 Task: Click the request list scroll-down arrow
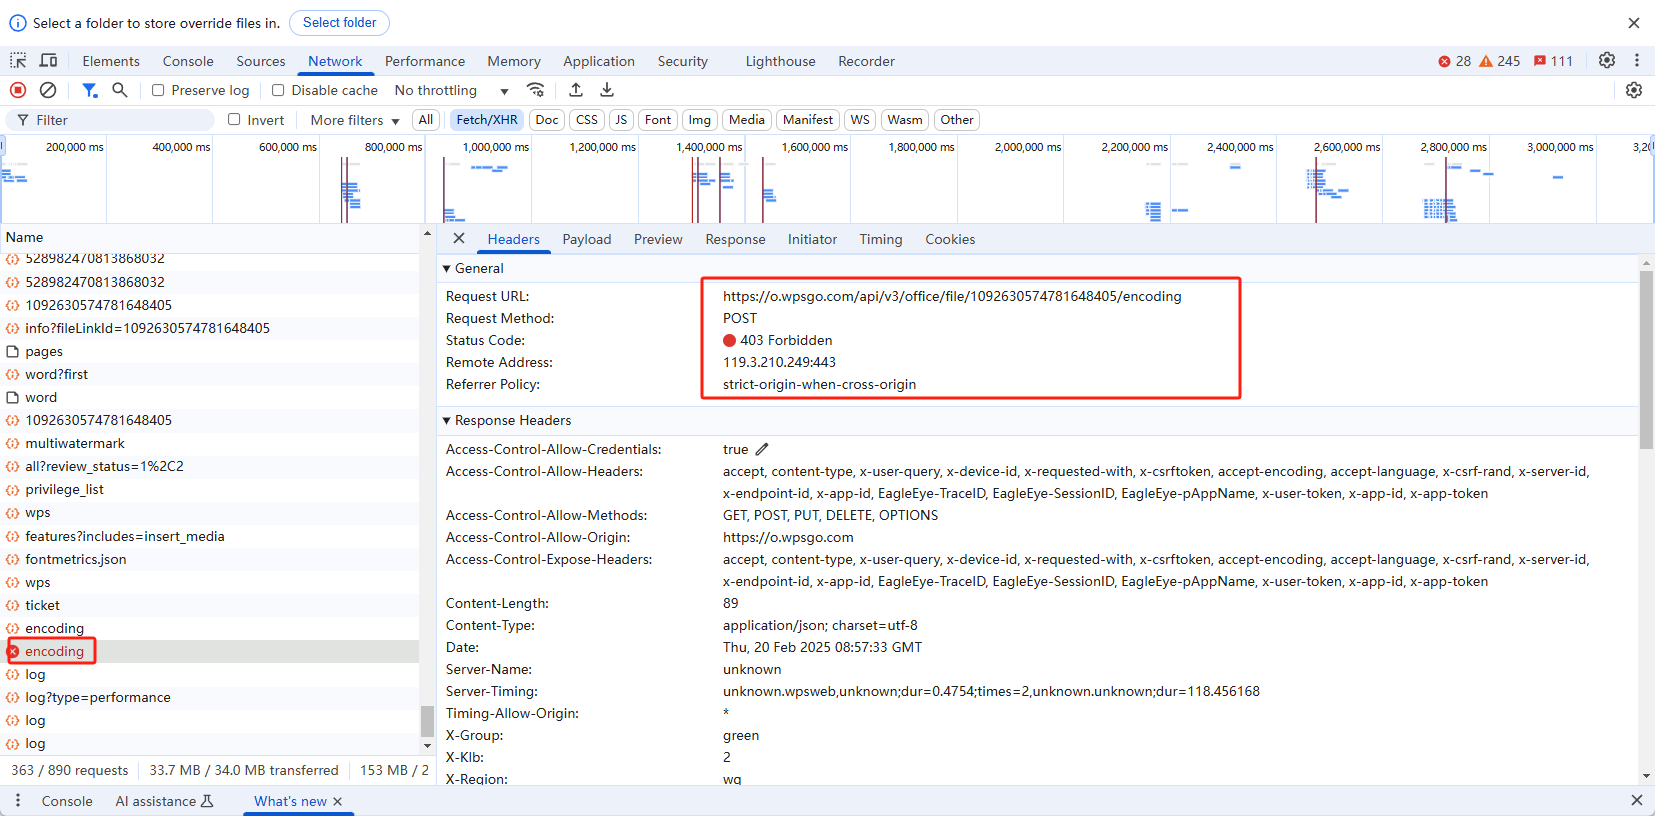[x=428, y=745]
